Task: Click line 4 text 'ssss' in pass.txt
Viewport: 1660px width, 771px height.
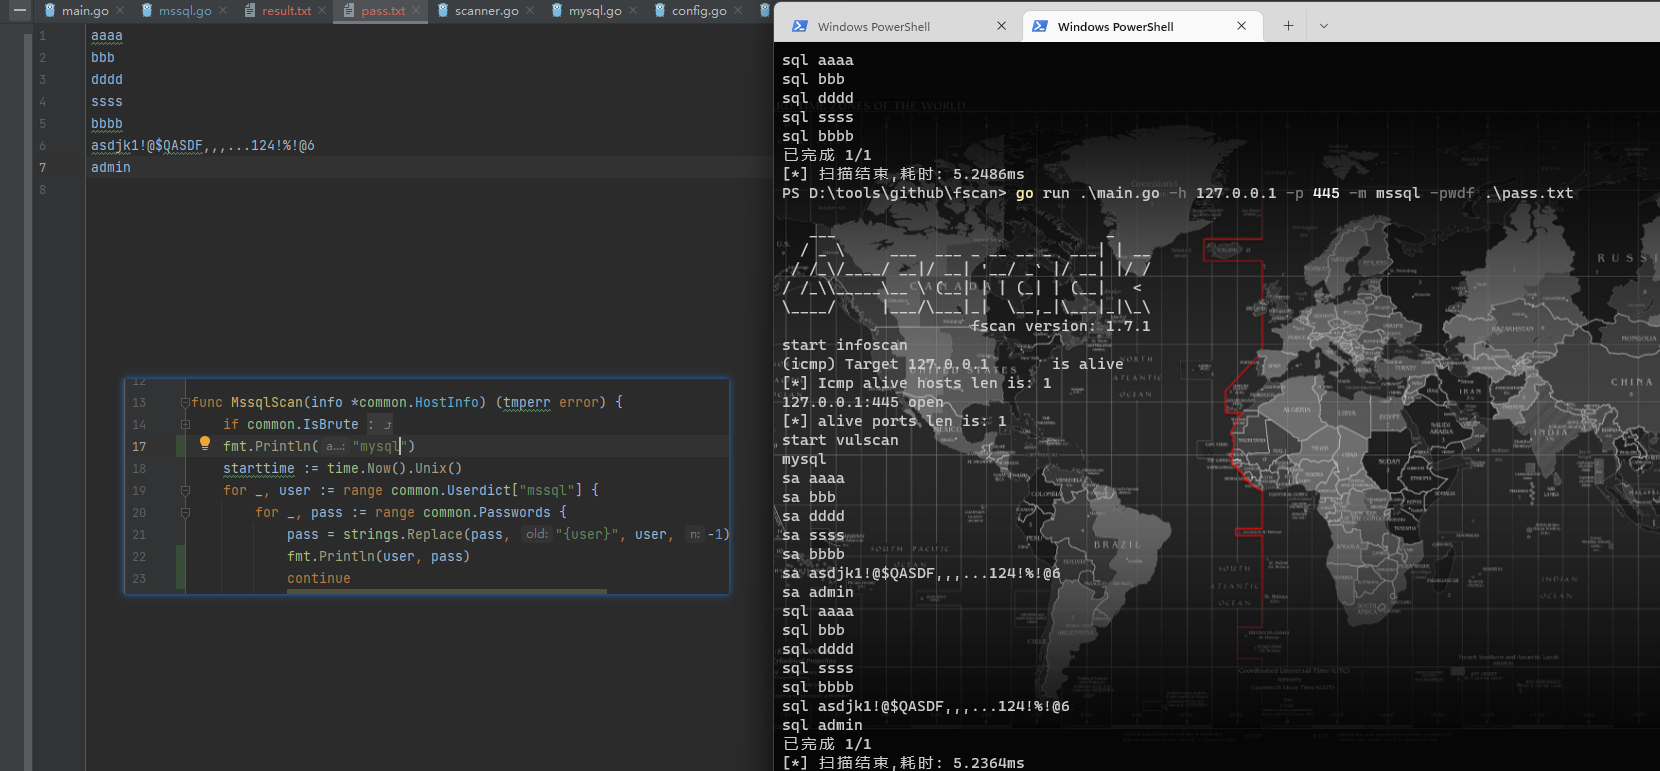Action: [107, 102]
